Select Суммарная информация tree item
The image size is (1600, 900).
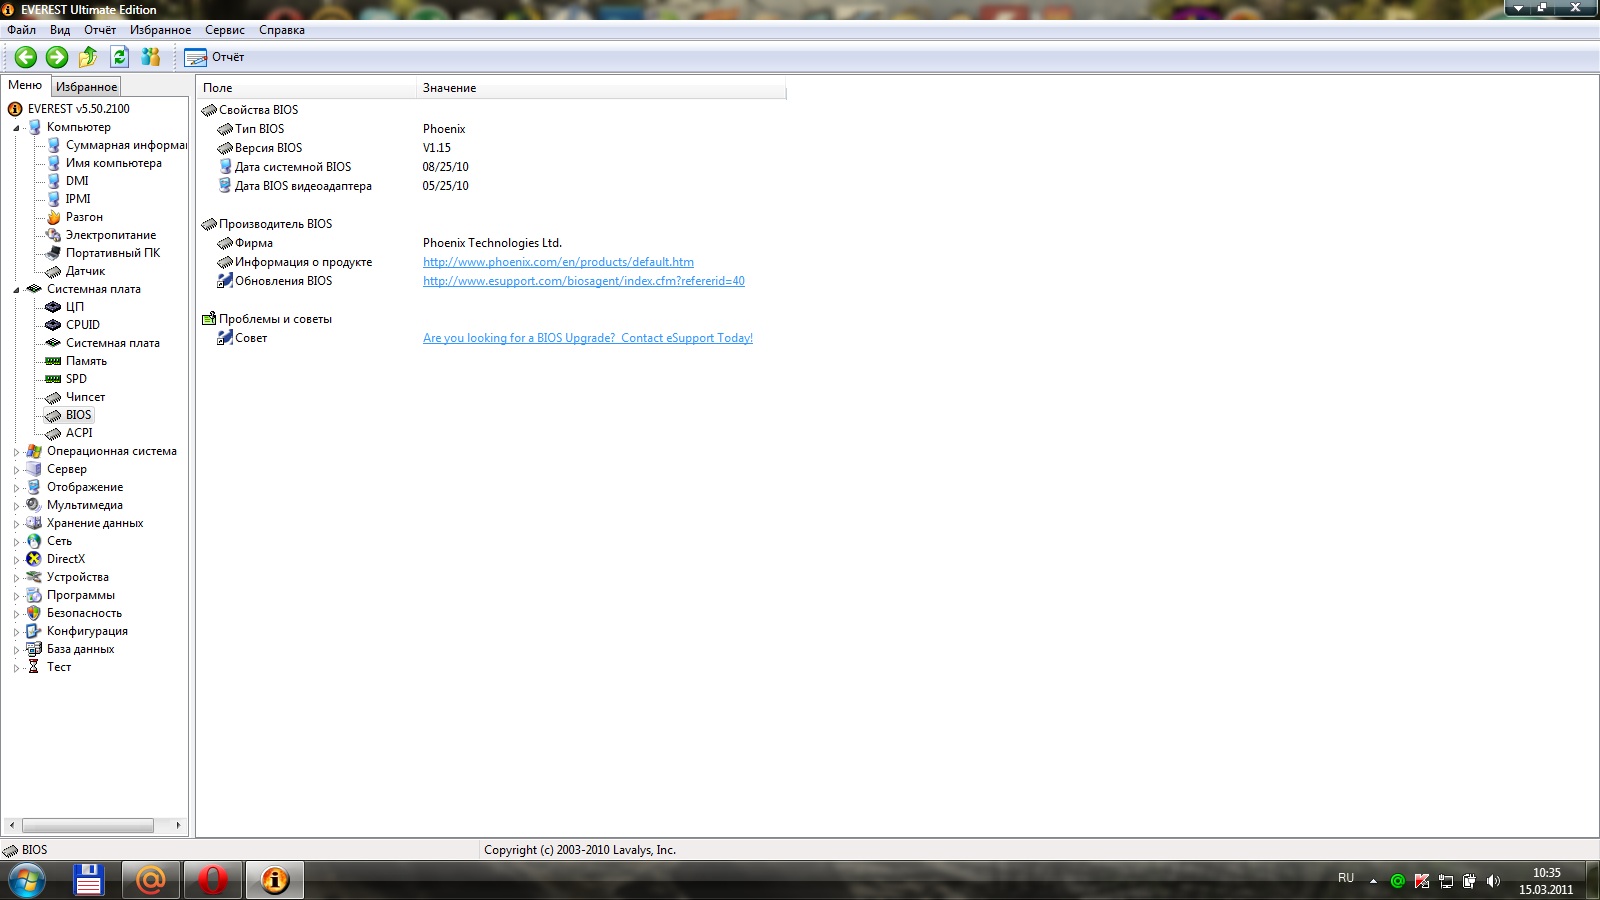coord(126,145)
